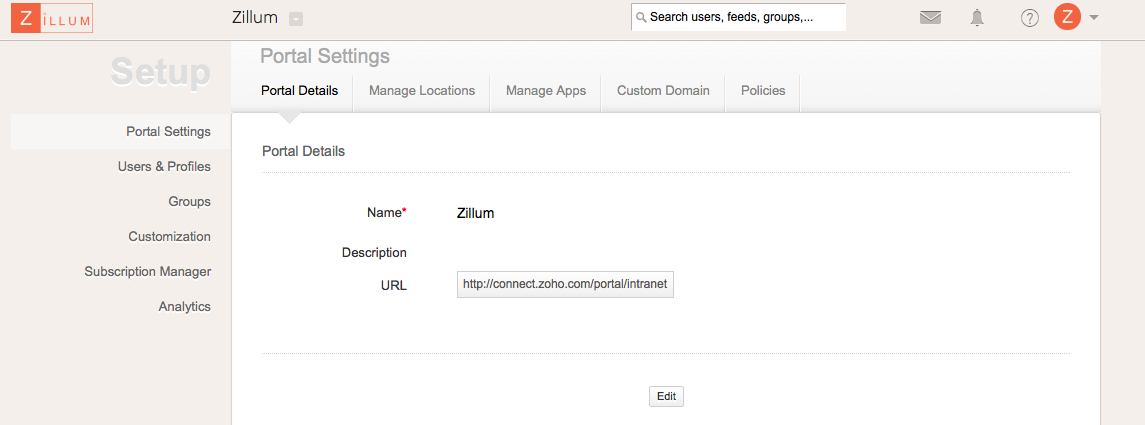Viewport: 1145px width, 425px height.
Task: Open the Manage Apps tab
Action: pos(545,90)
